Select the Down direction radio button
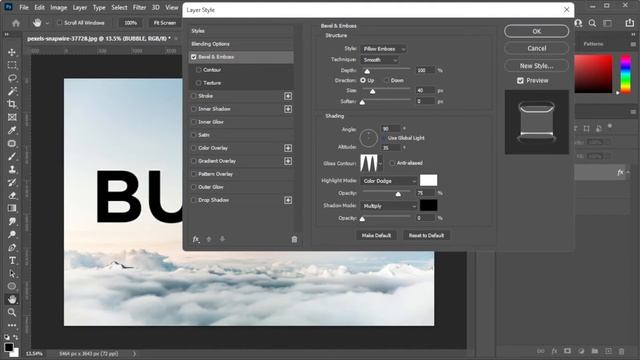Viewport: 640px width, 360px height. click(x=387, y=80)
